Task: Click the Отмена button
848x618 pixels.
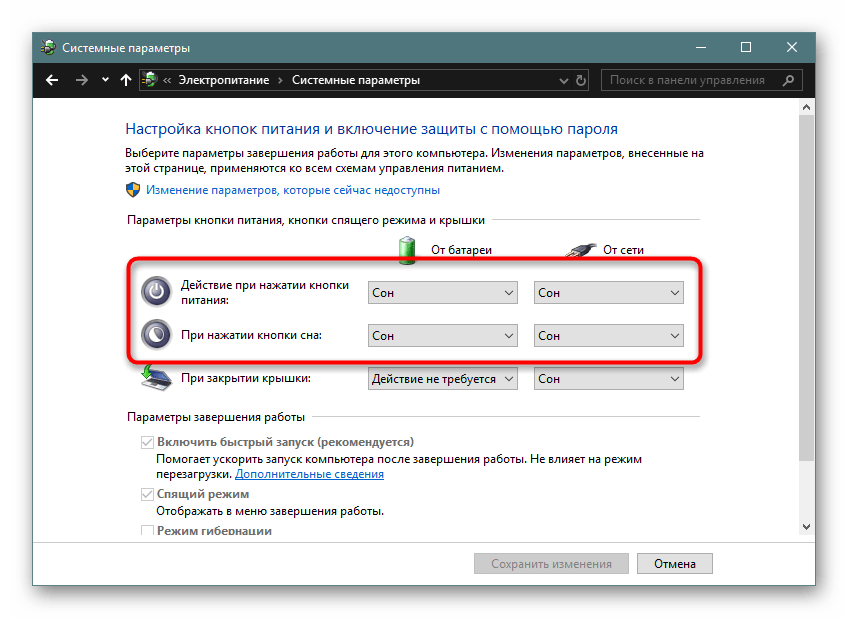Action: tap(674, 563)
